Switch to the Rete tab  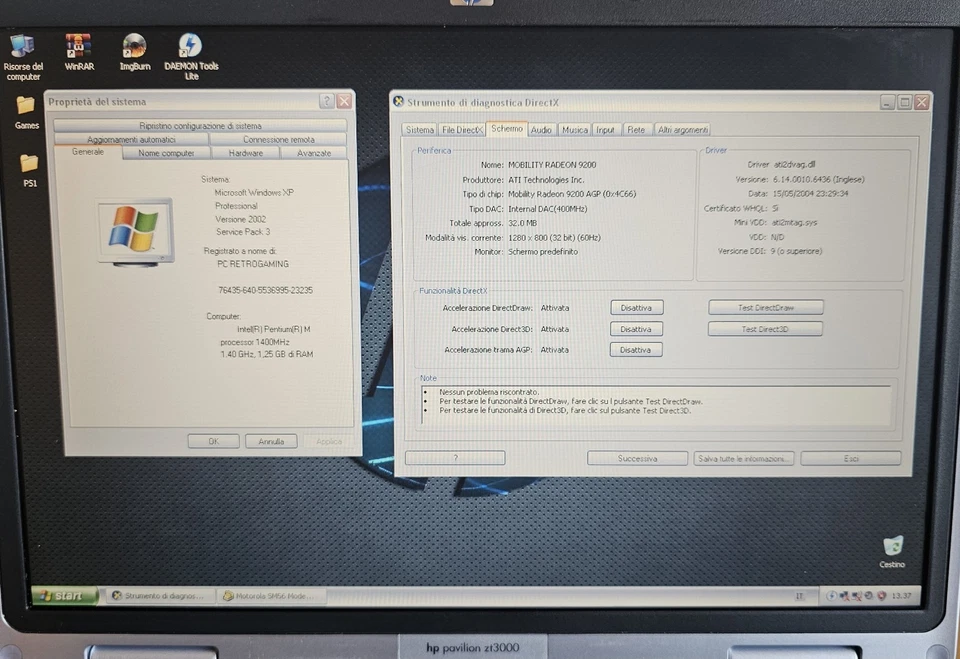coord(636,130)
